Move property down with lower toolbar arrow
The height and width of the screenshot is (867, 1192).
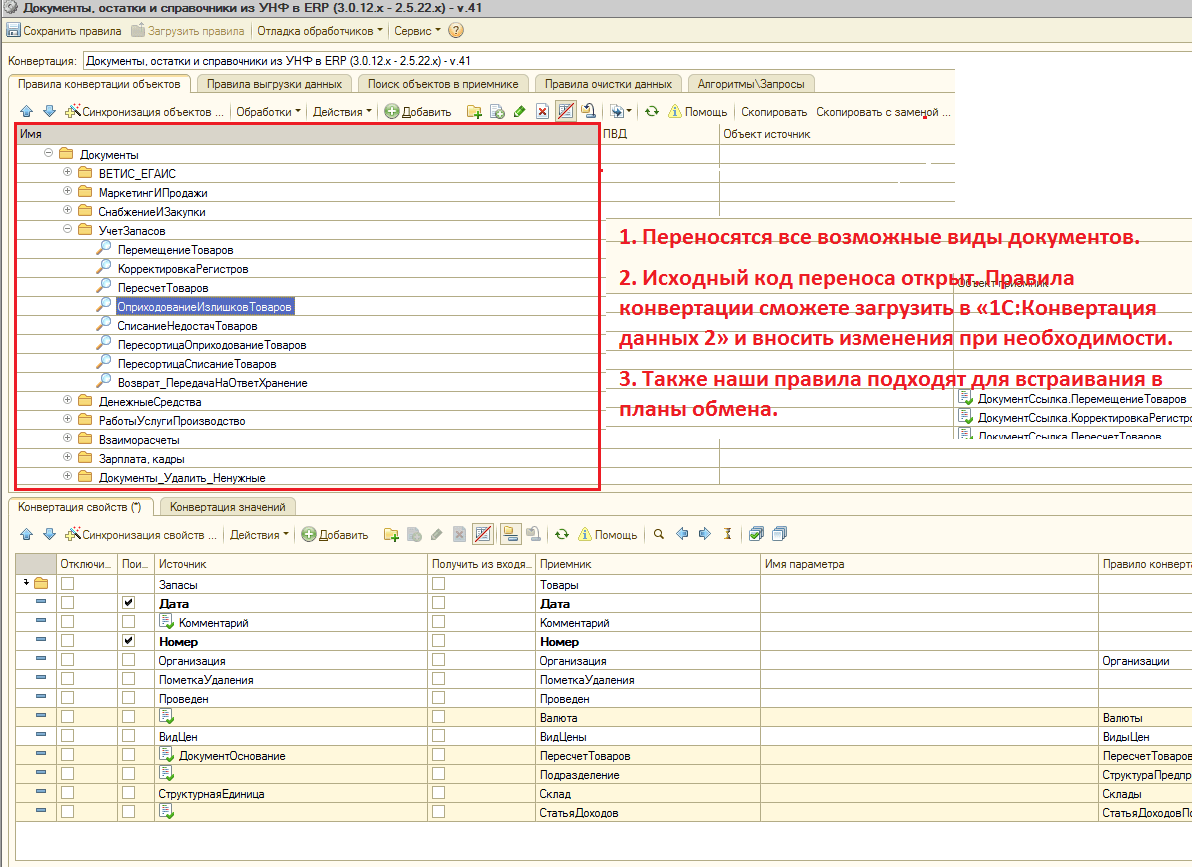click(x=49, y=534)
